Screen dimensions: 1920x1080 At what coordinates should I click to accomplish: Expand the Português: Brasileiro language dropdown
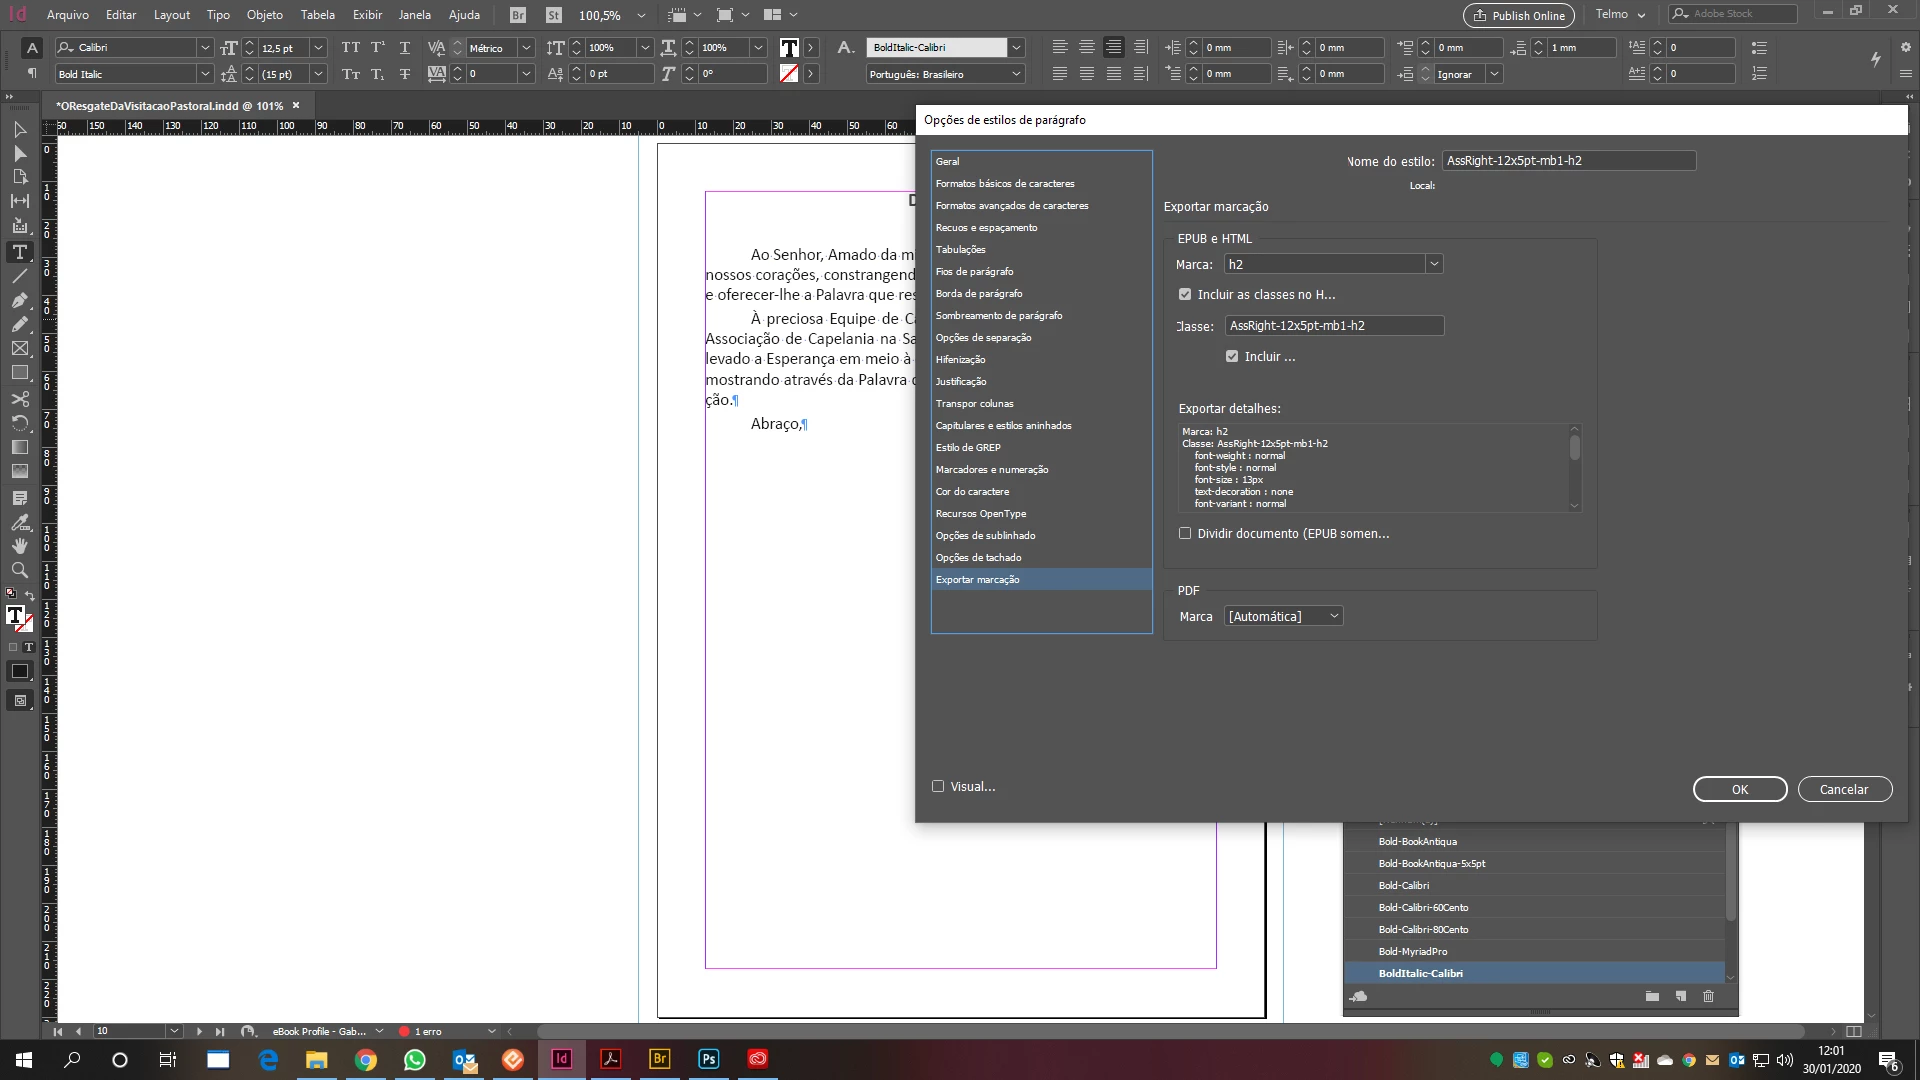1016,74
